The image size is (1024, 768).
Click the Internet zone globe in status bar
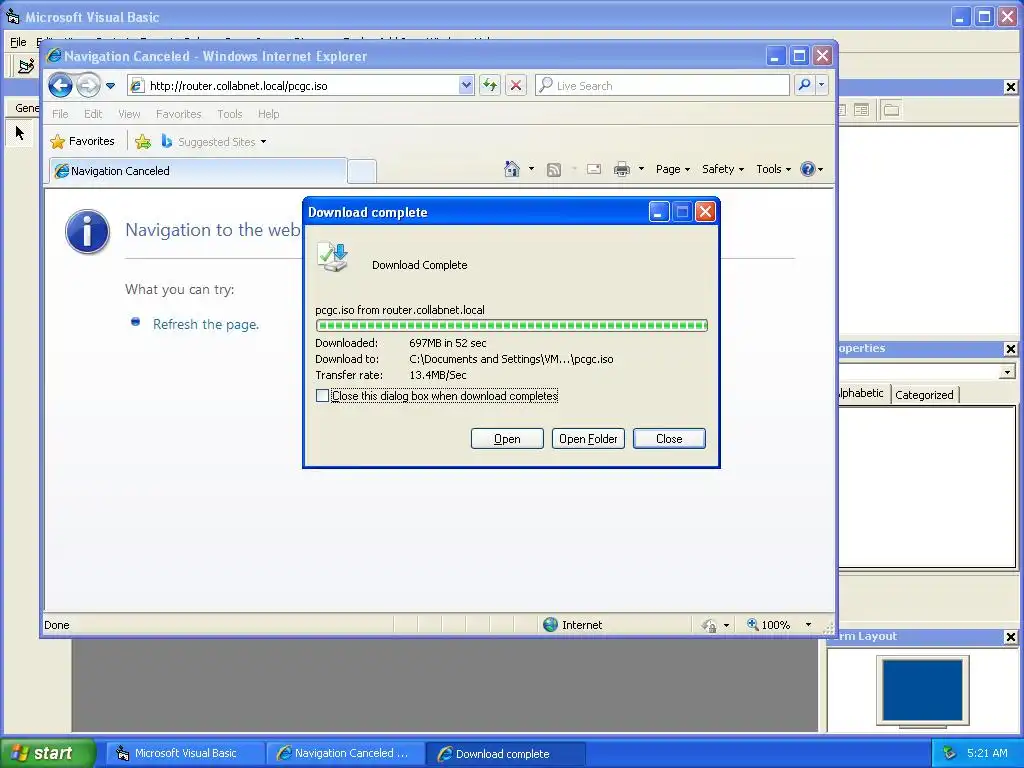551,625
